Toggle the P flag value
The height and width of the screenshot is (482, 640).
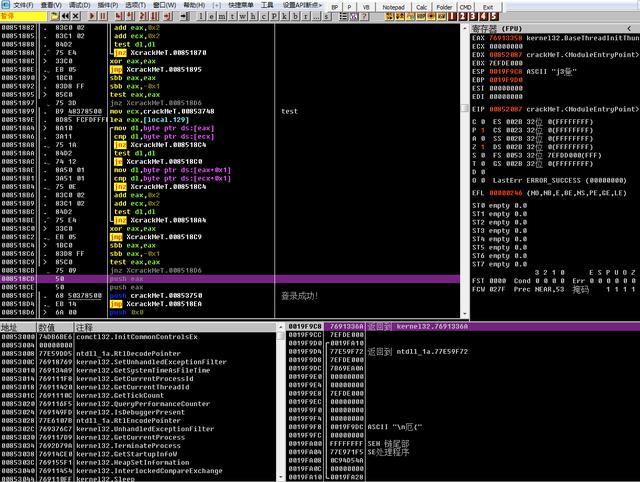[485, 128]
